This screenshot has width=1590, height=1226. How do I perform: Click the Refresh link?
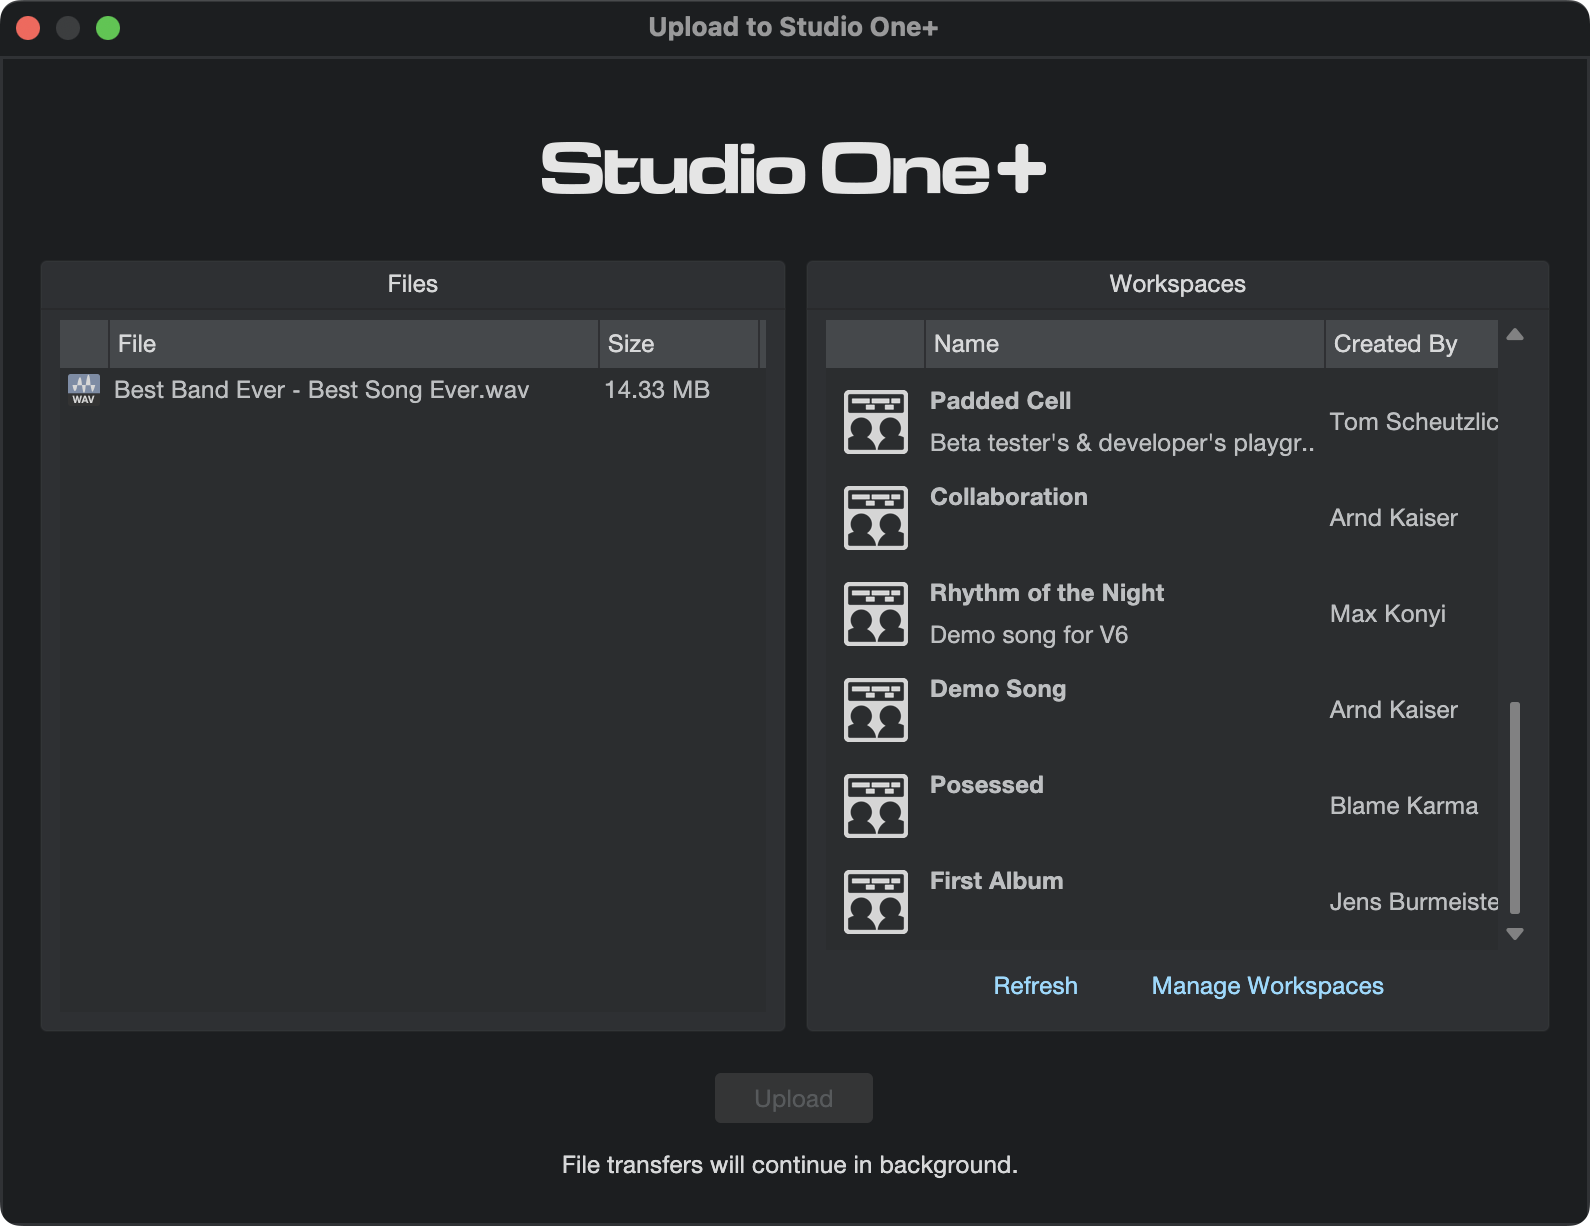click(1036, 986)
